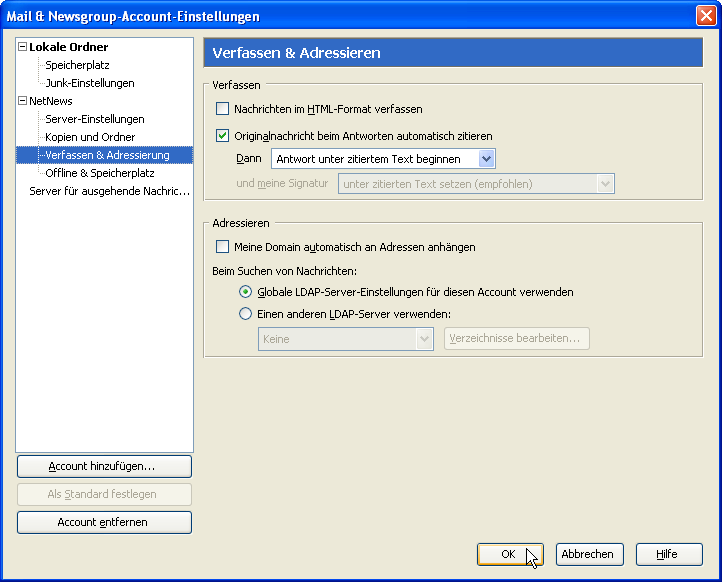Select Verfassen & Adressierung tree item
The width and height of the screenshot is (722, 582).
pyautogui.click(x=107, y=155)
